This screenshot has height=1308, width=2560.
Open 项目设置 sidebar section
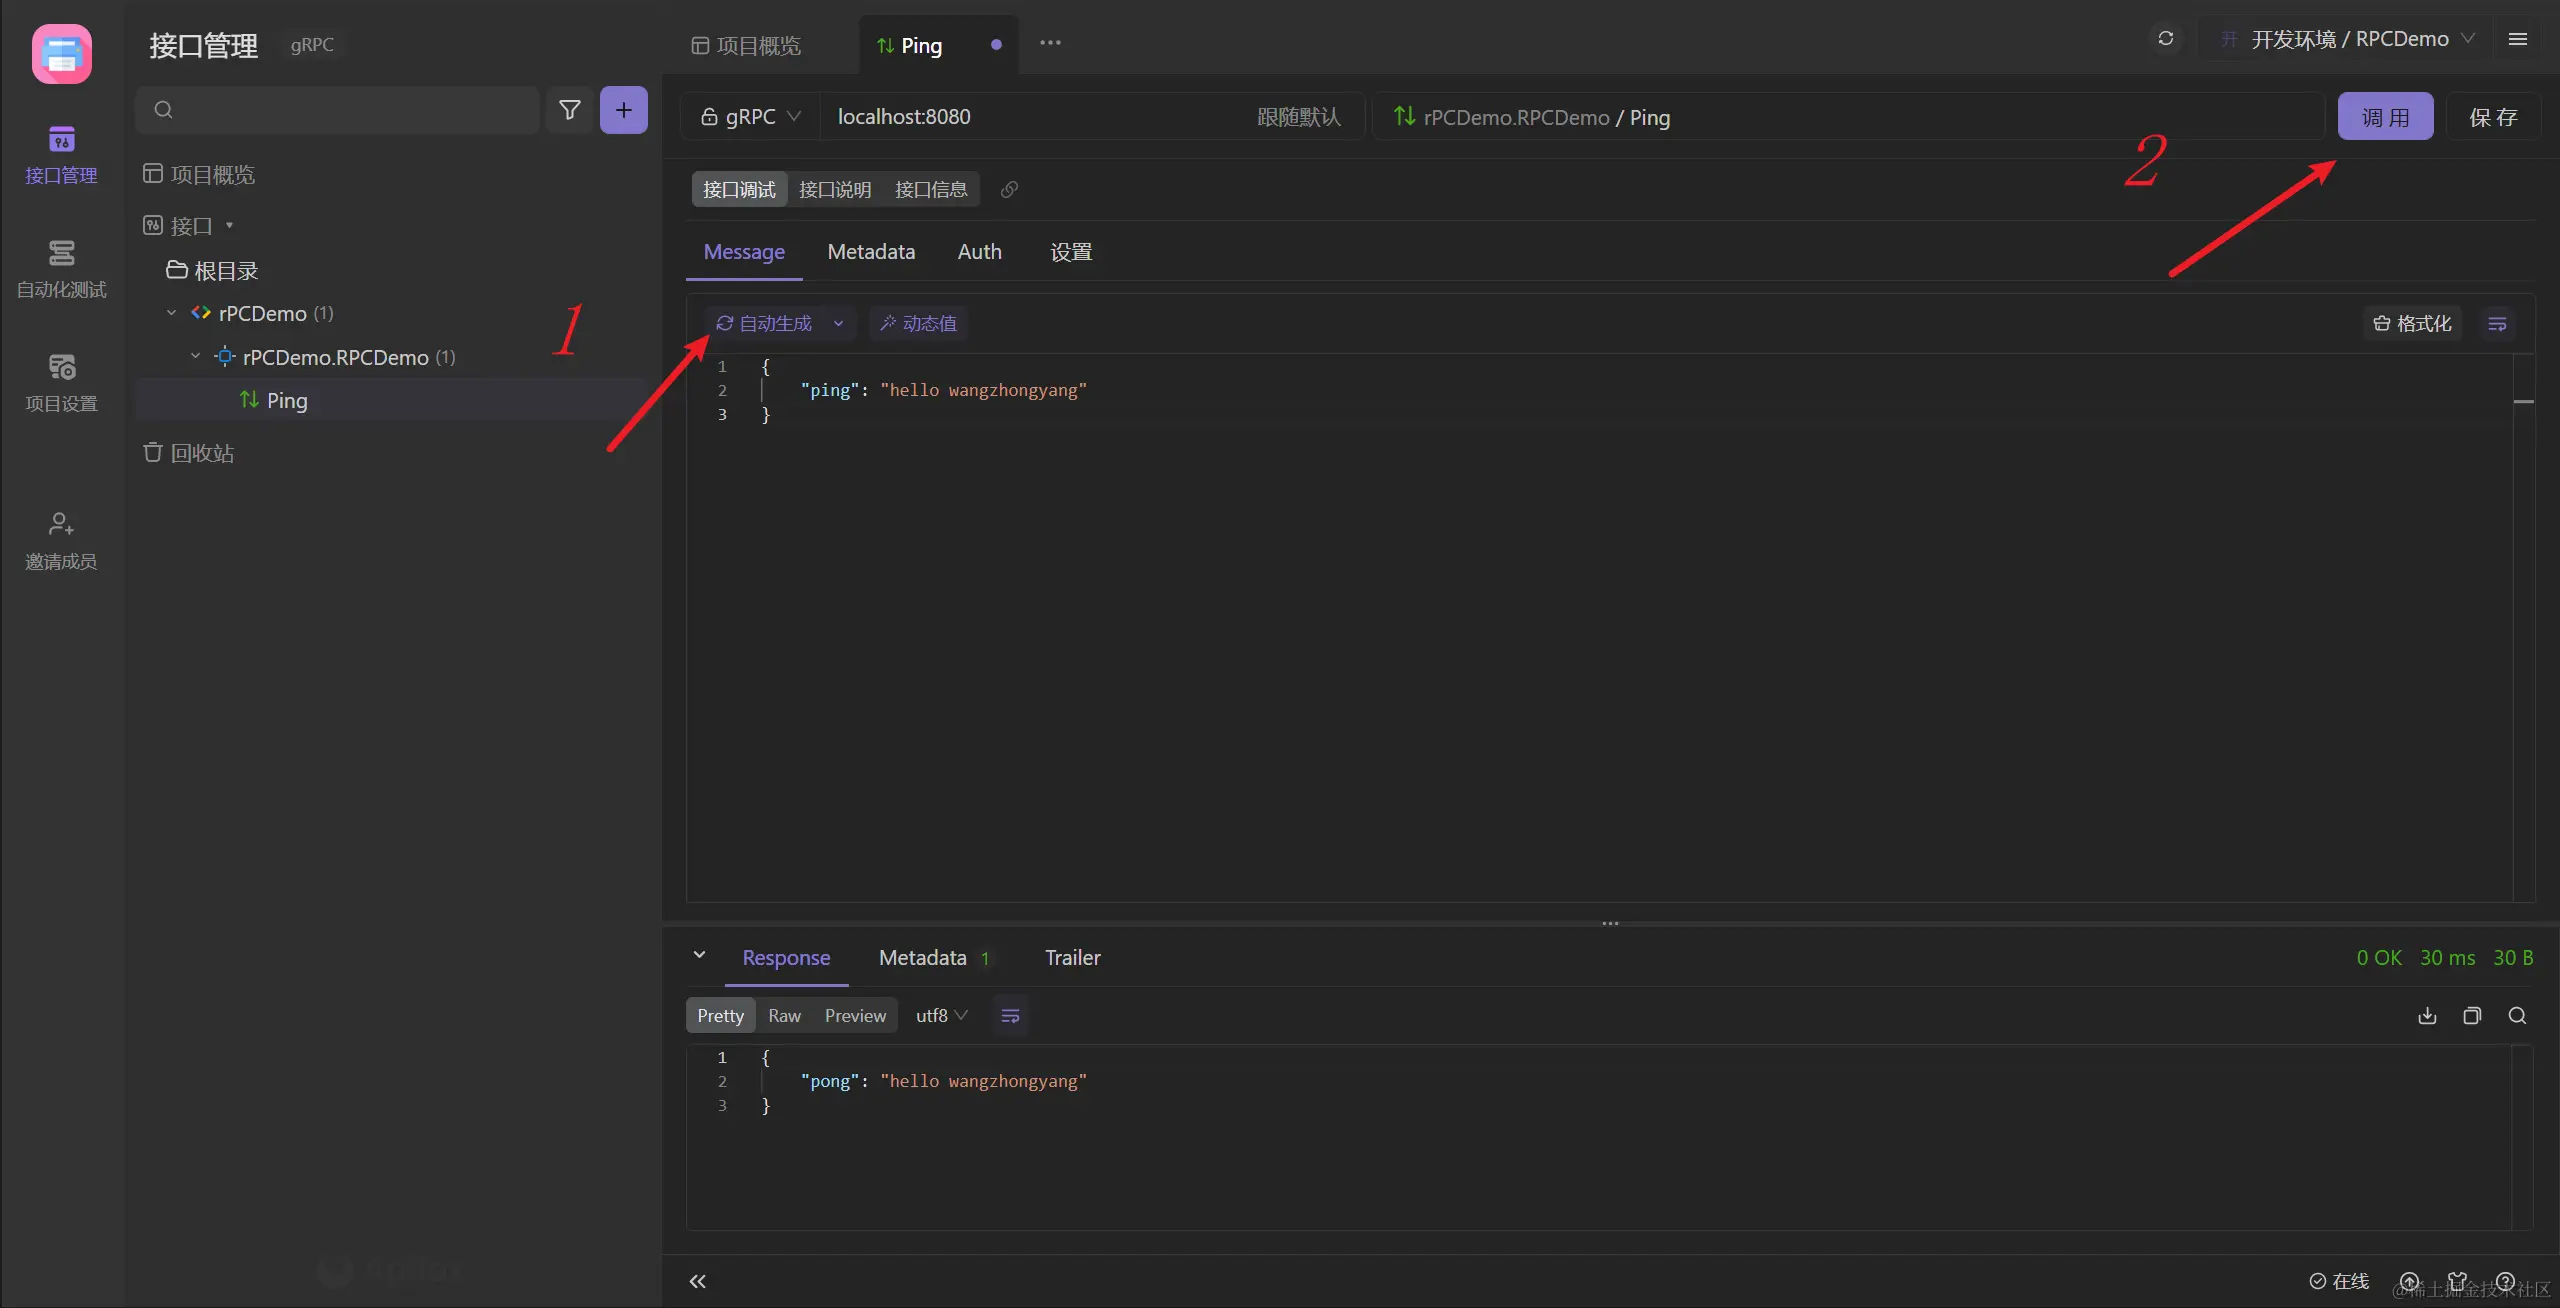(61, 382)
